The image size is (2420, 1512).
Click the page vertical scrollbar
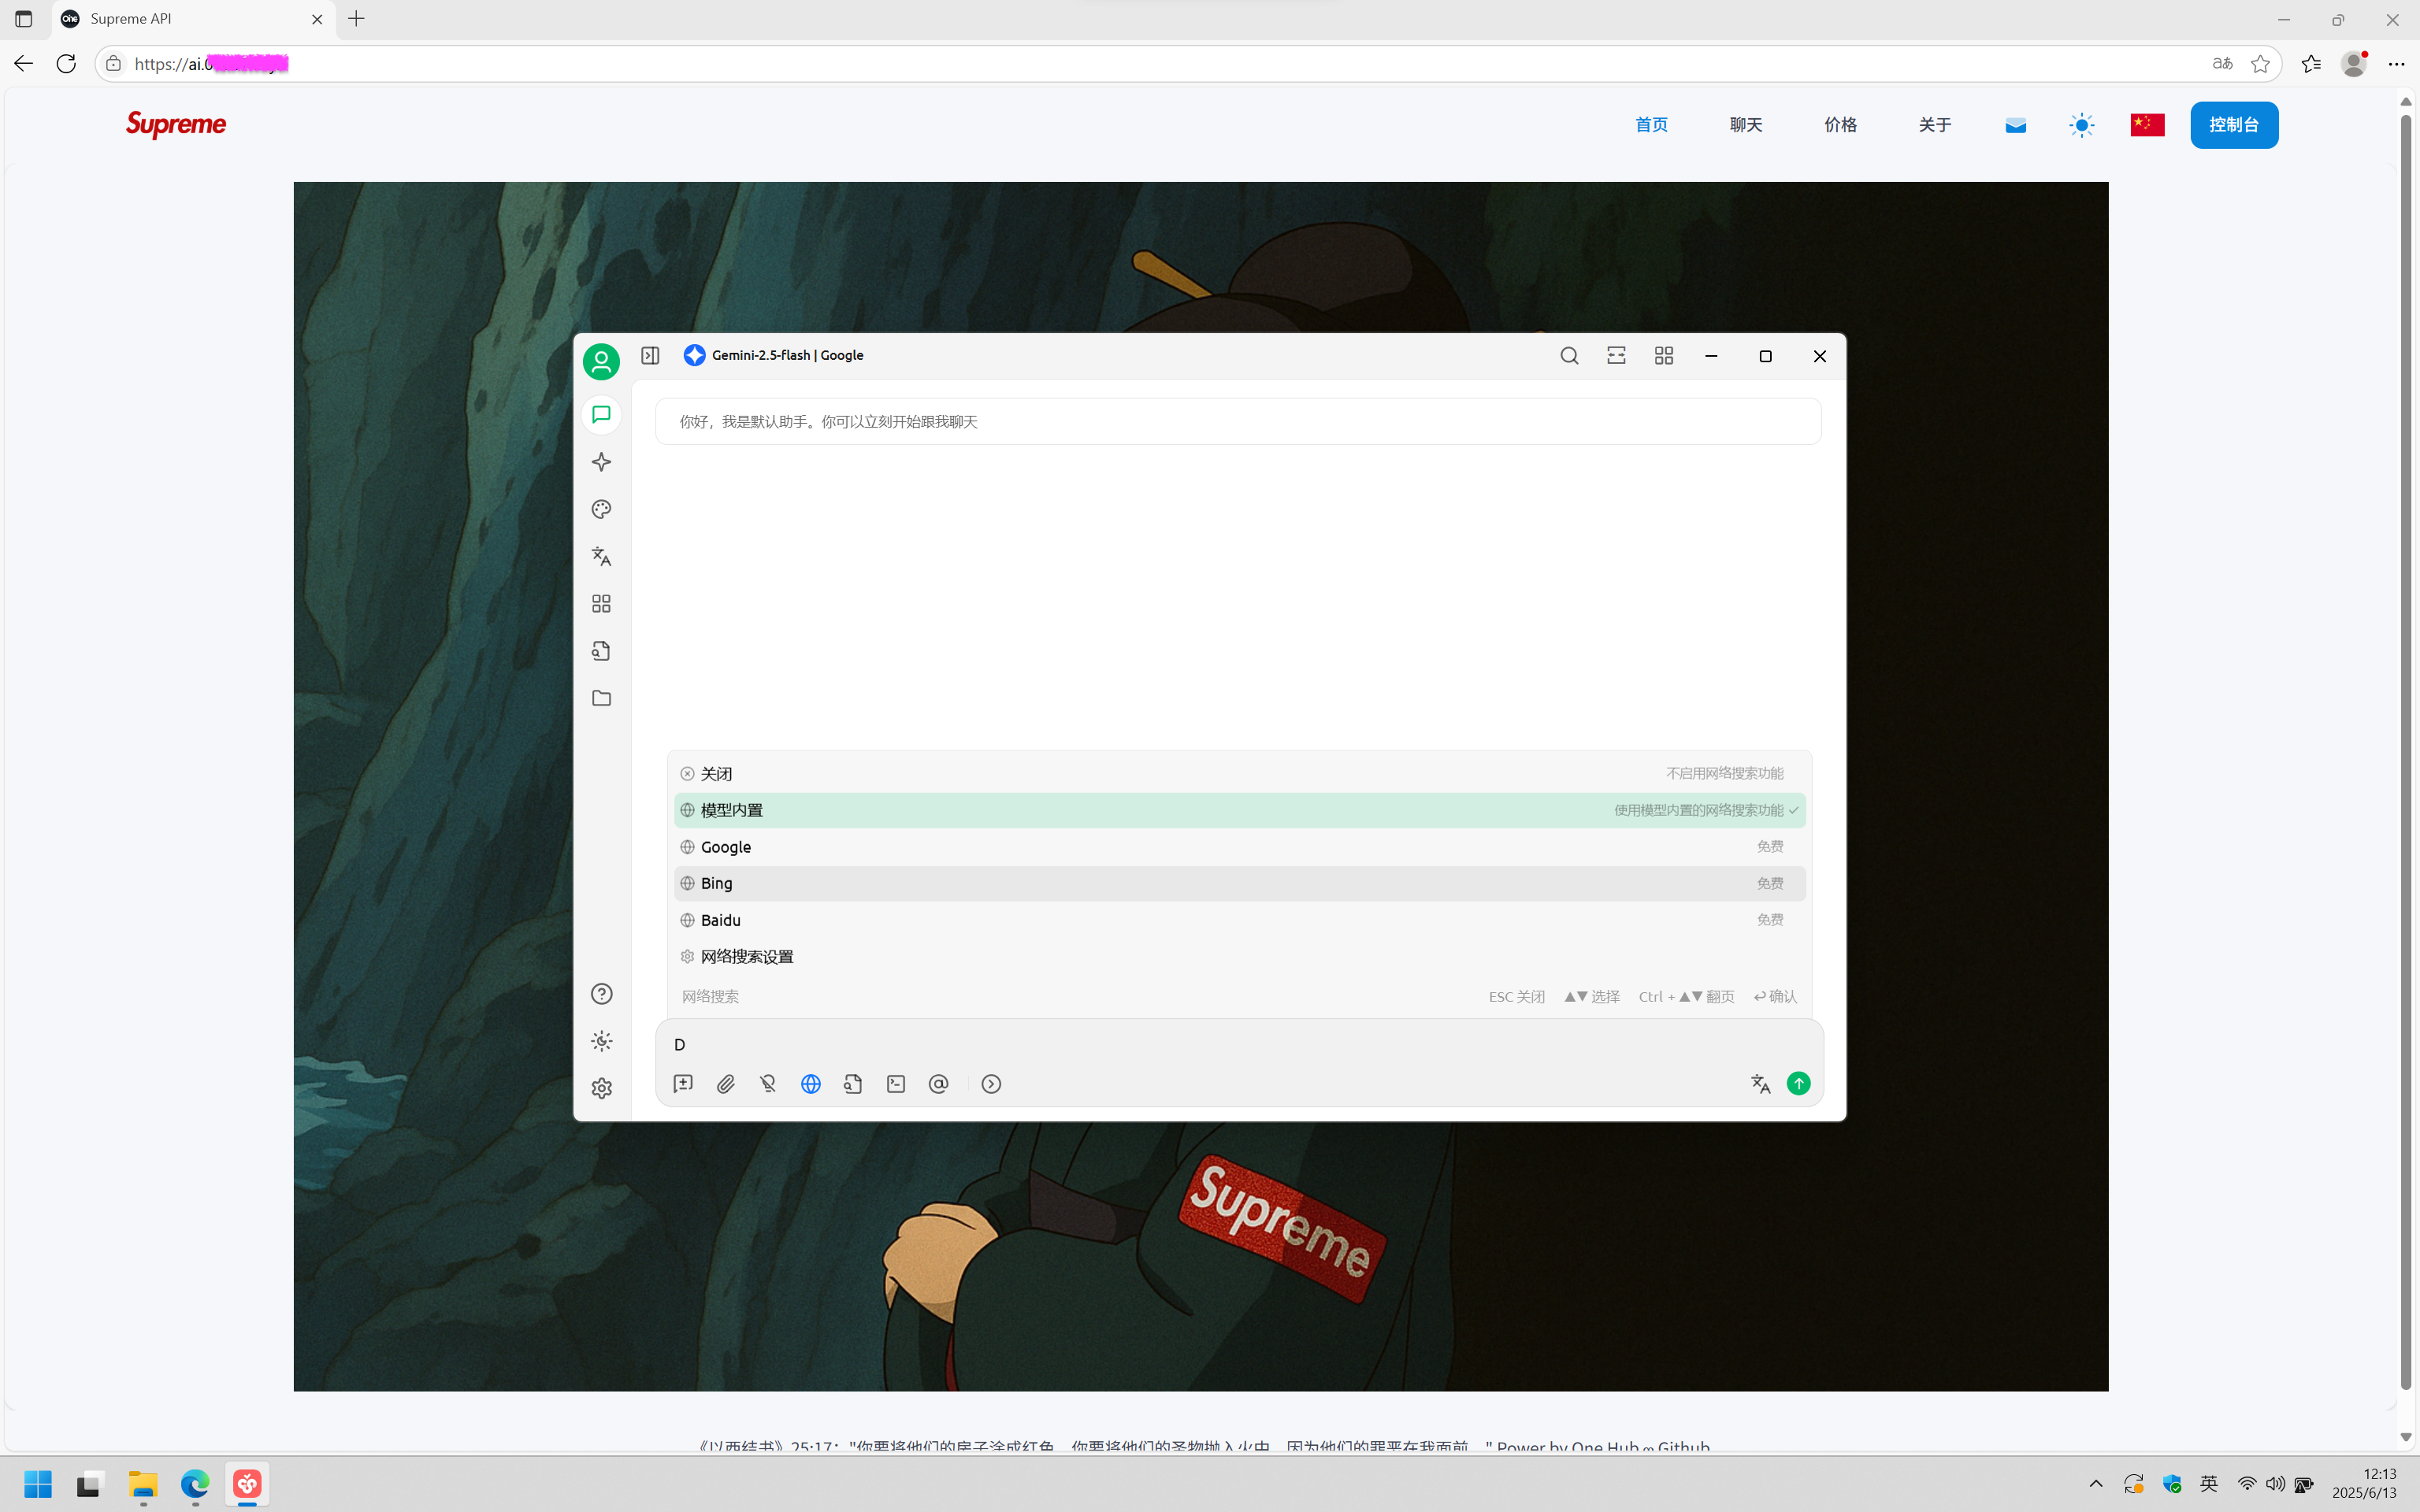pos(2406,752)
